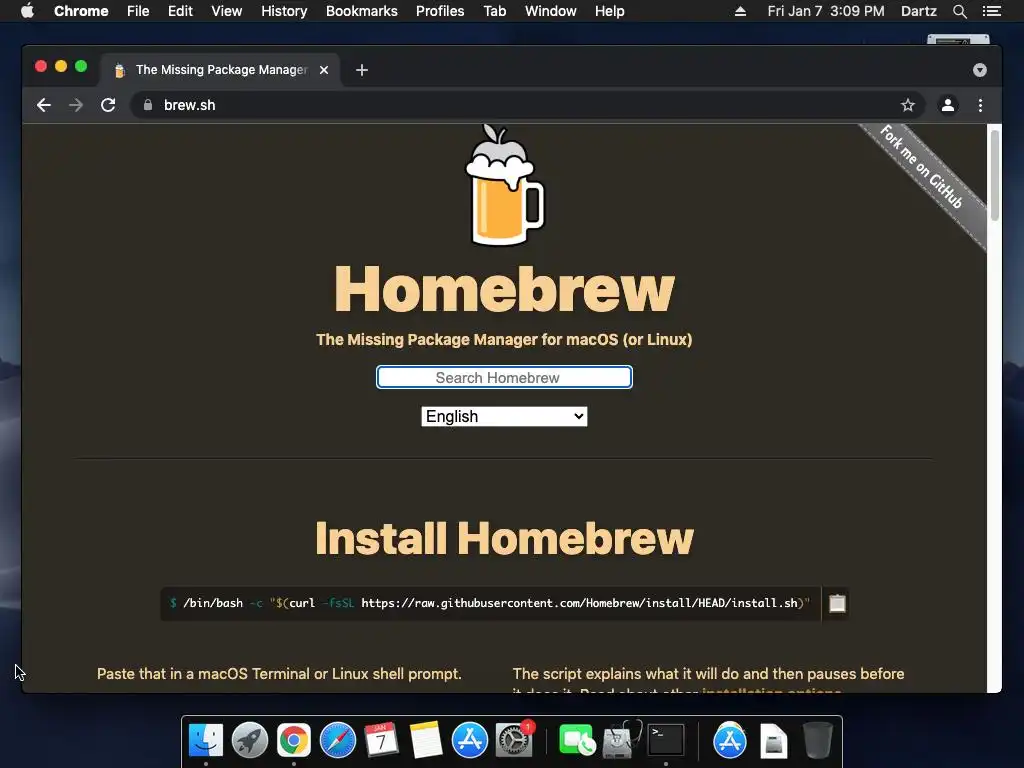Image resolution: width=1024 pixels, height=768 pixels.
Task: Open the File menu
Action: coord(138,11)
